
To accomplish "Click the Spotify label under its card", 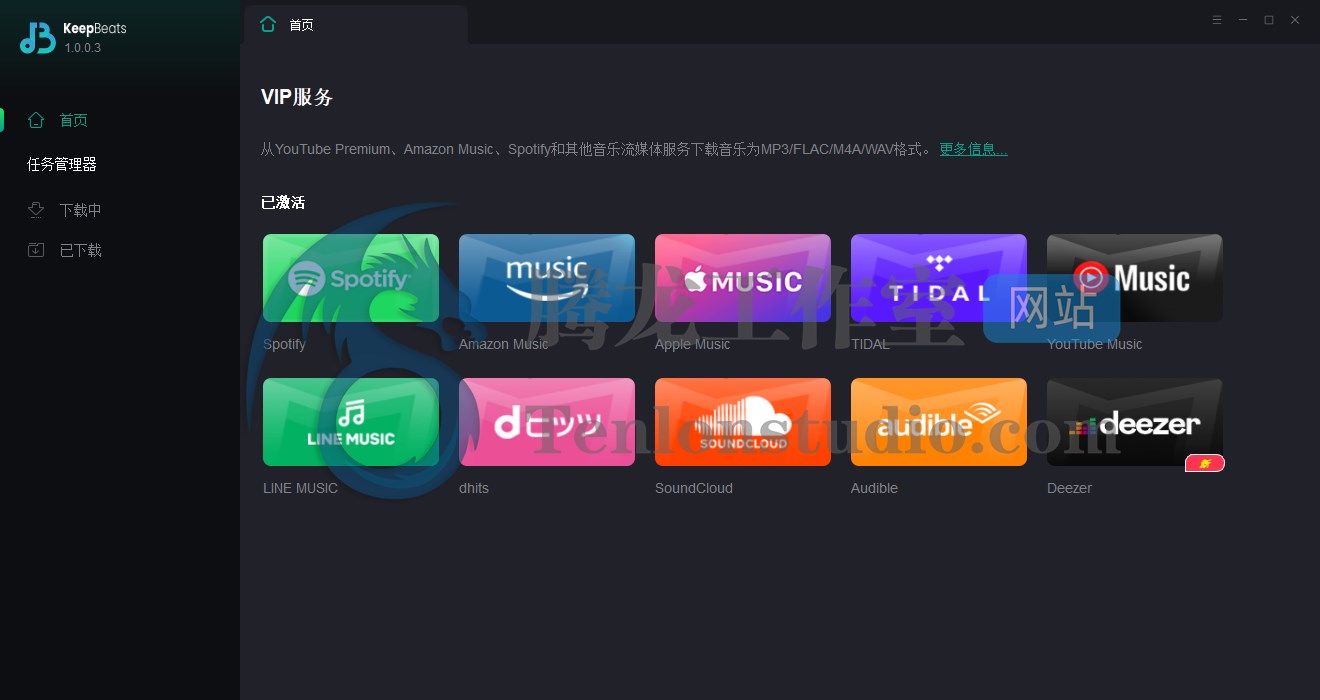I will [284, 344].
